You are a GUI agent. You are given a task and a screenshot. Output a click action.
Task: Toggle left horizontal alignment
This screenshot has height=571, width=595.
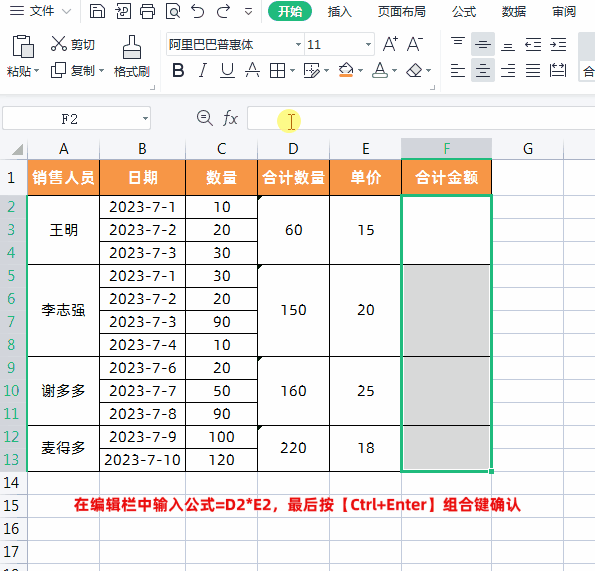(x=458, y=71)
